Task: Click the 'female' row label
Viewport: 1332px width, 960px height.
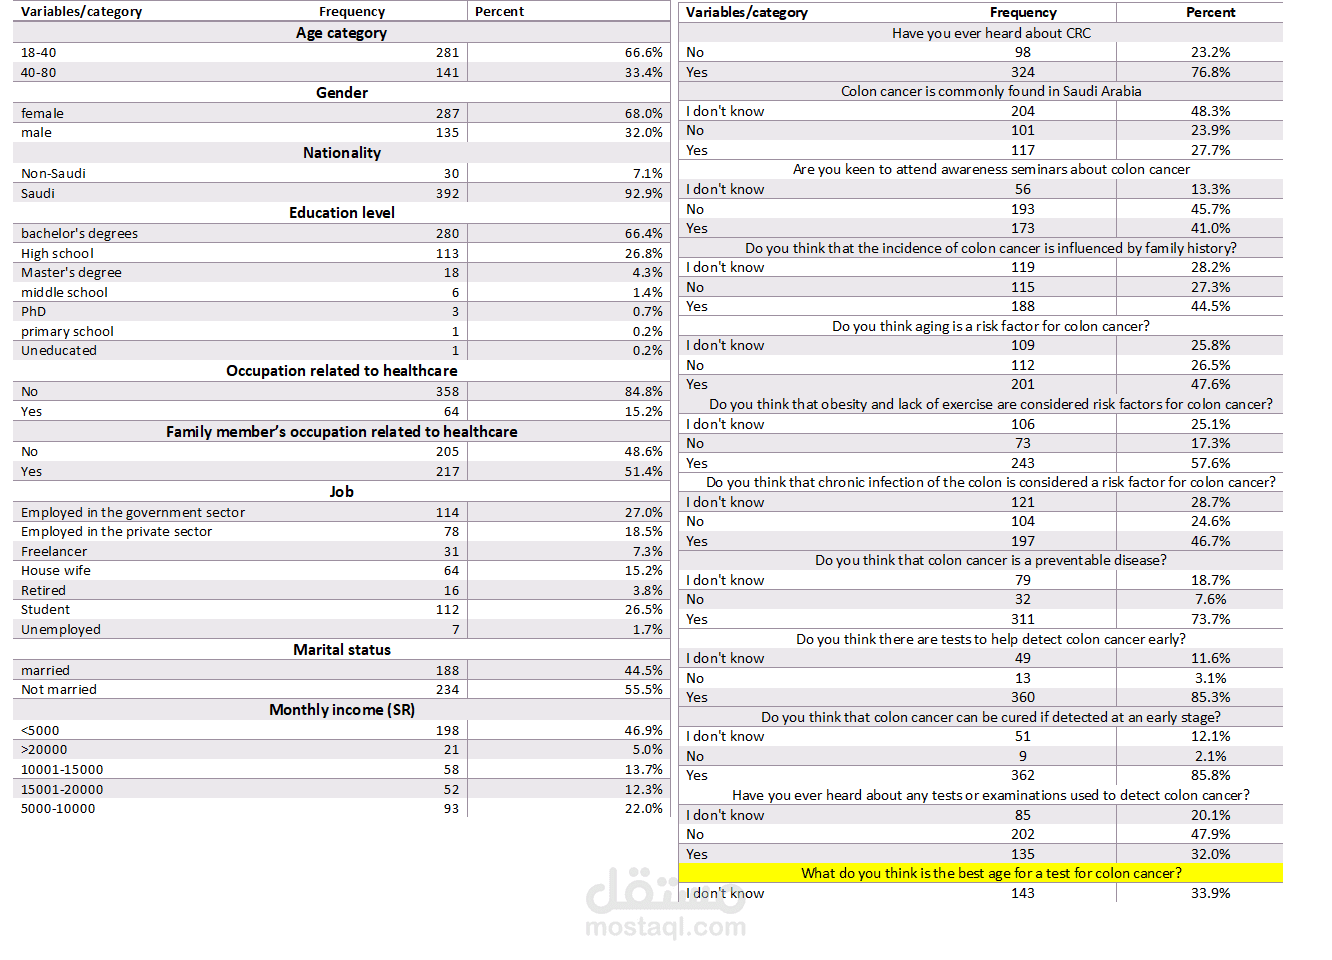Action: pos(42,114)
